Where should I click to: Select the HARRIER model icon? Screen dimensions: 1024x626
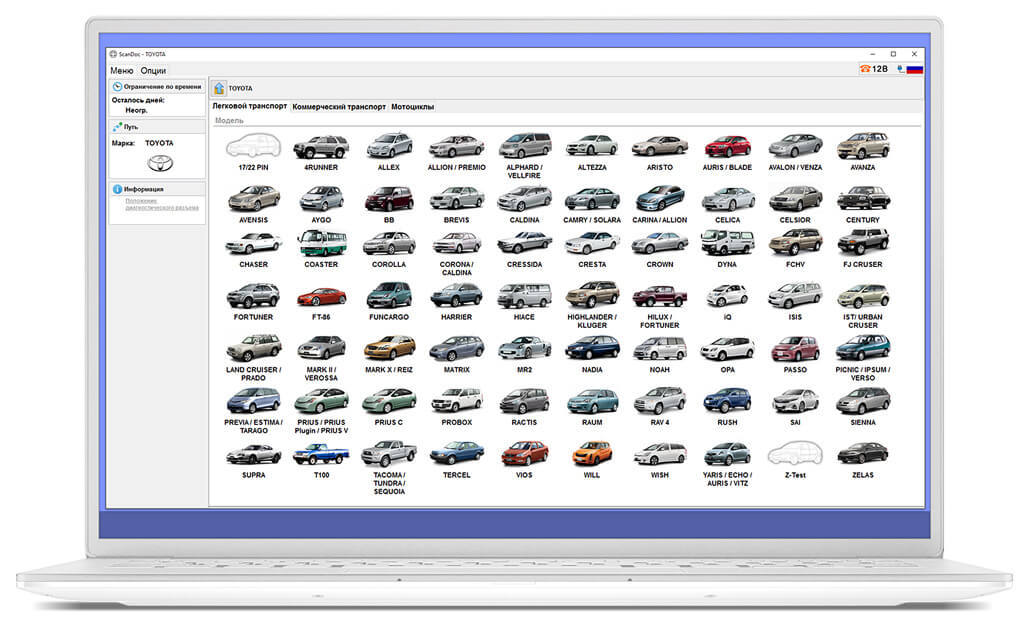click(456, 296)
